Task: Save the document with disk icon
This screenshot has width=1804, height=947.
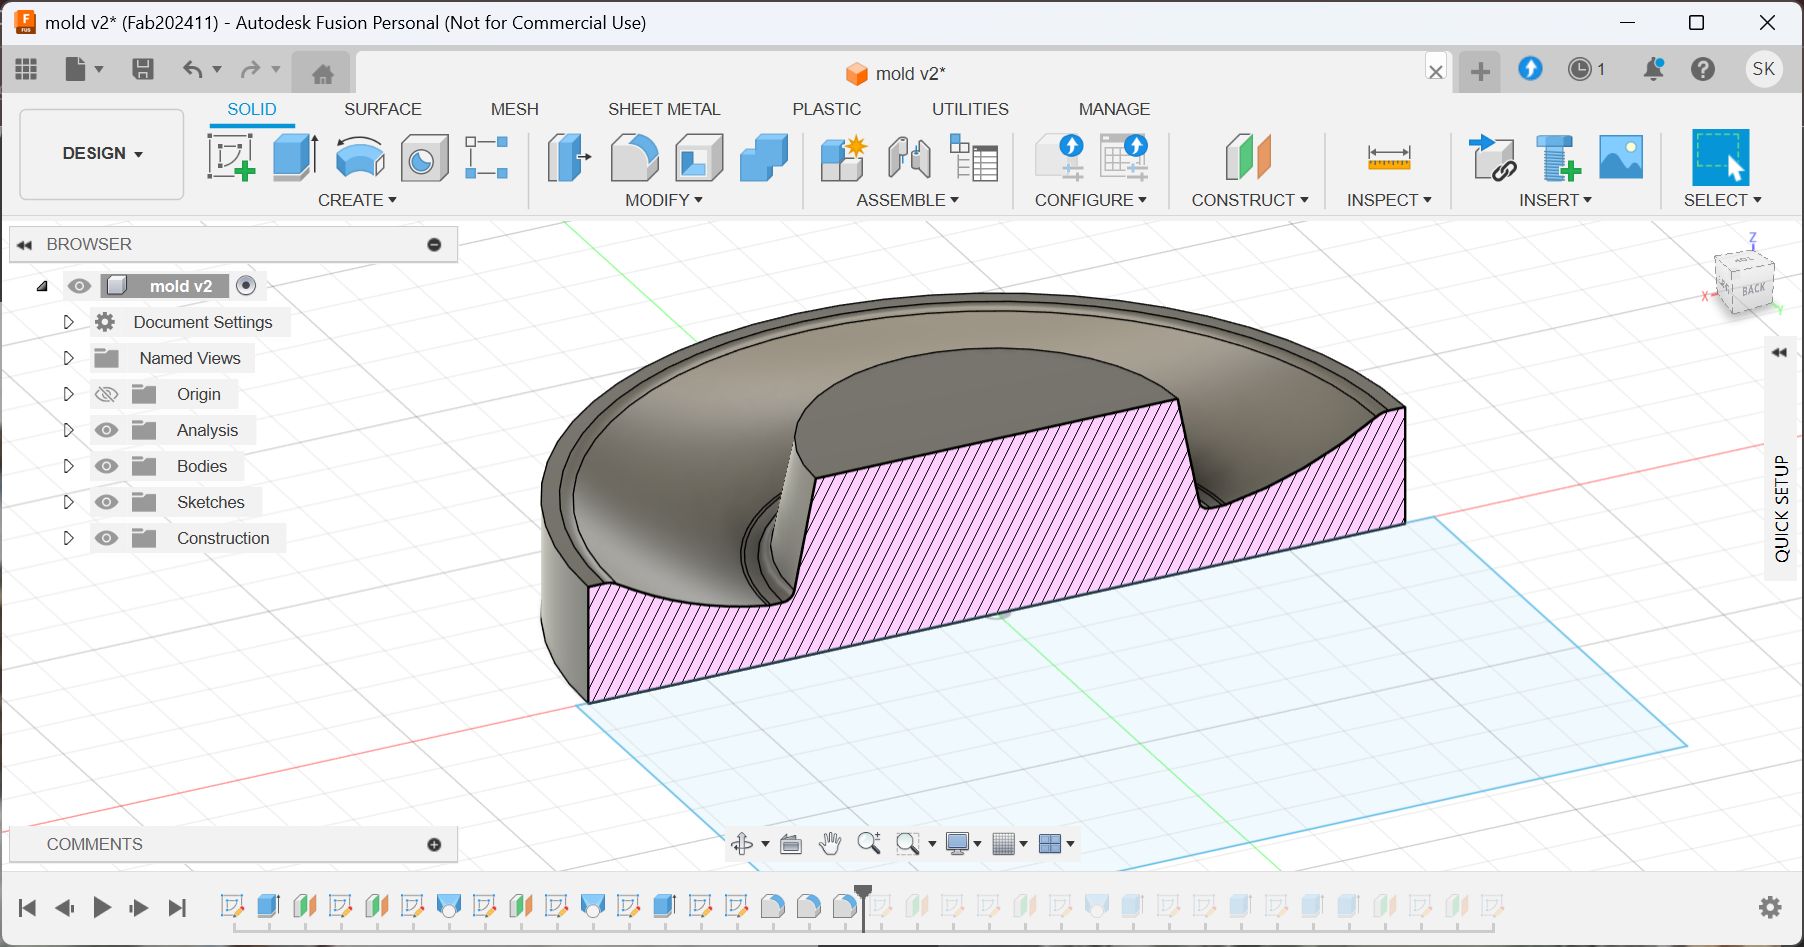Action: [x=143, y=69]
